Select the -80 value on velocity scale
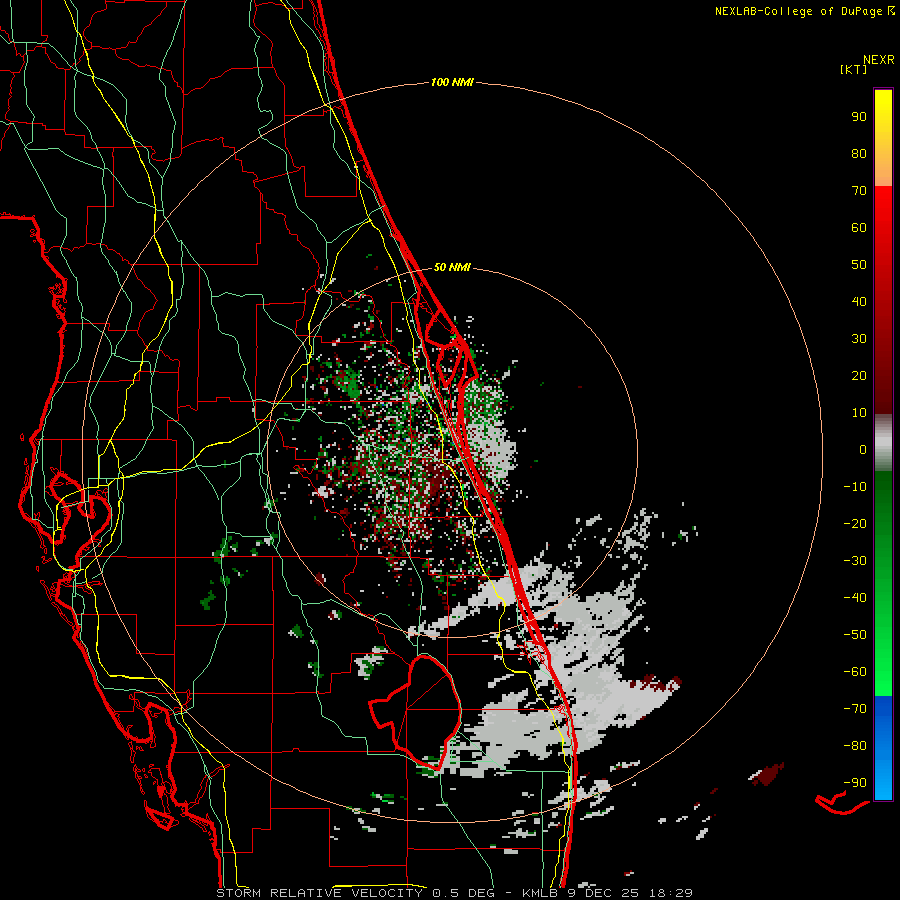The image size is (900, 900). [855, 746]
